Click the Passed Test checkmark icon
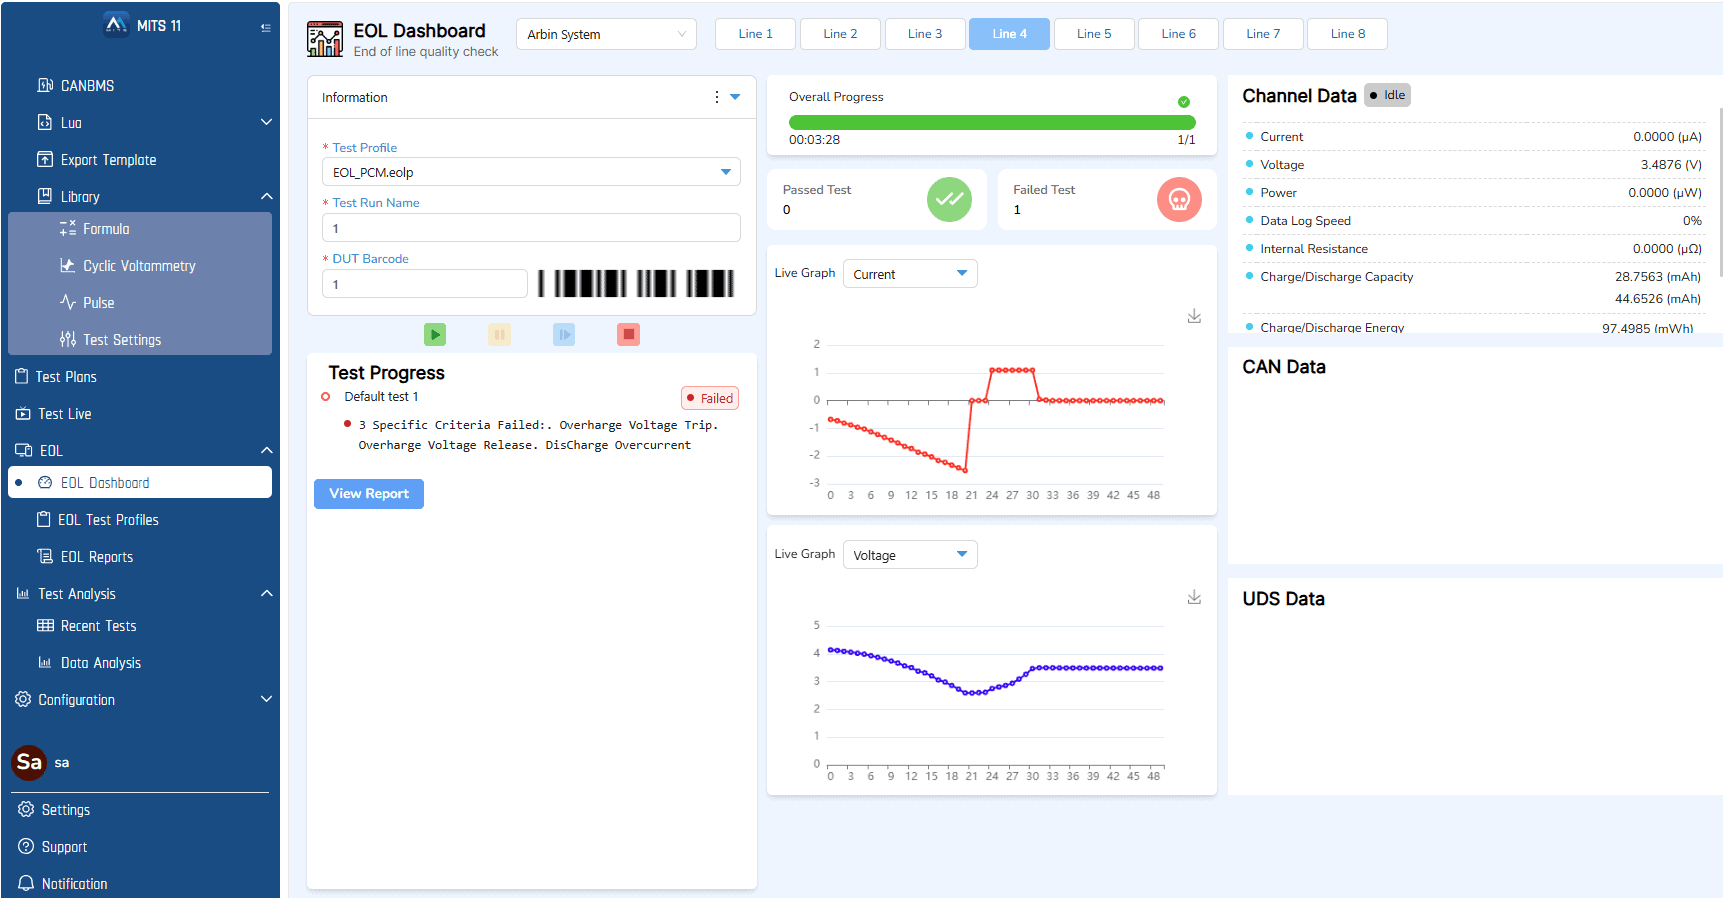Screen dimensions: 1723x898 [x=948, y=199]
